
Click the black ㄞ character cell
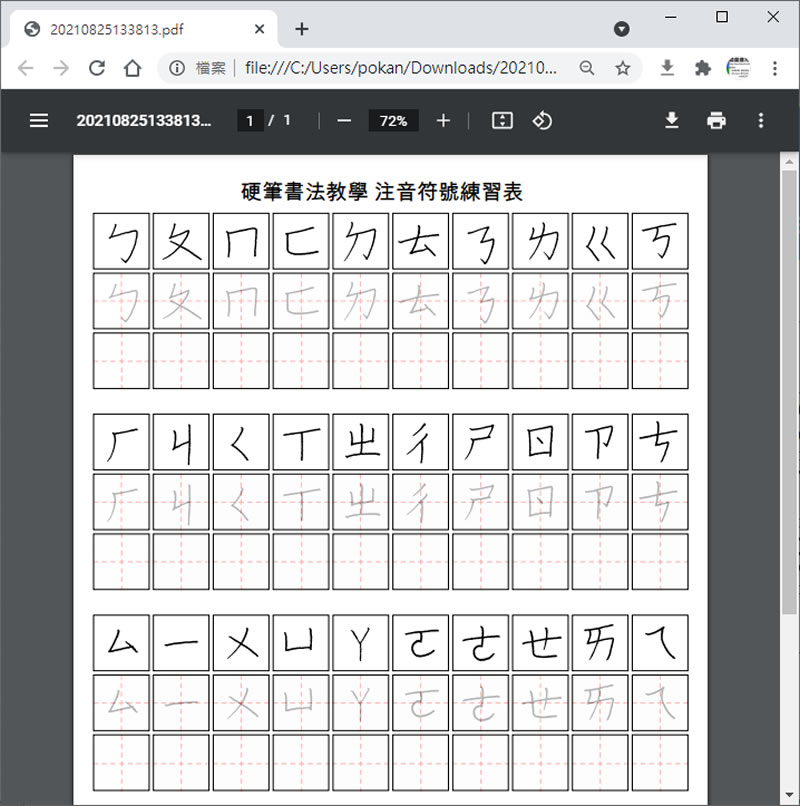point(600,643)
